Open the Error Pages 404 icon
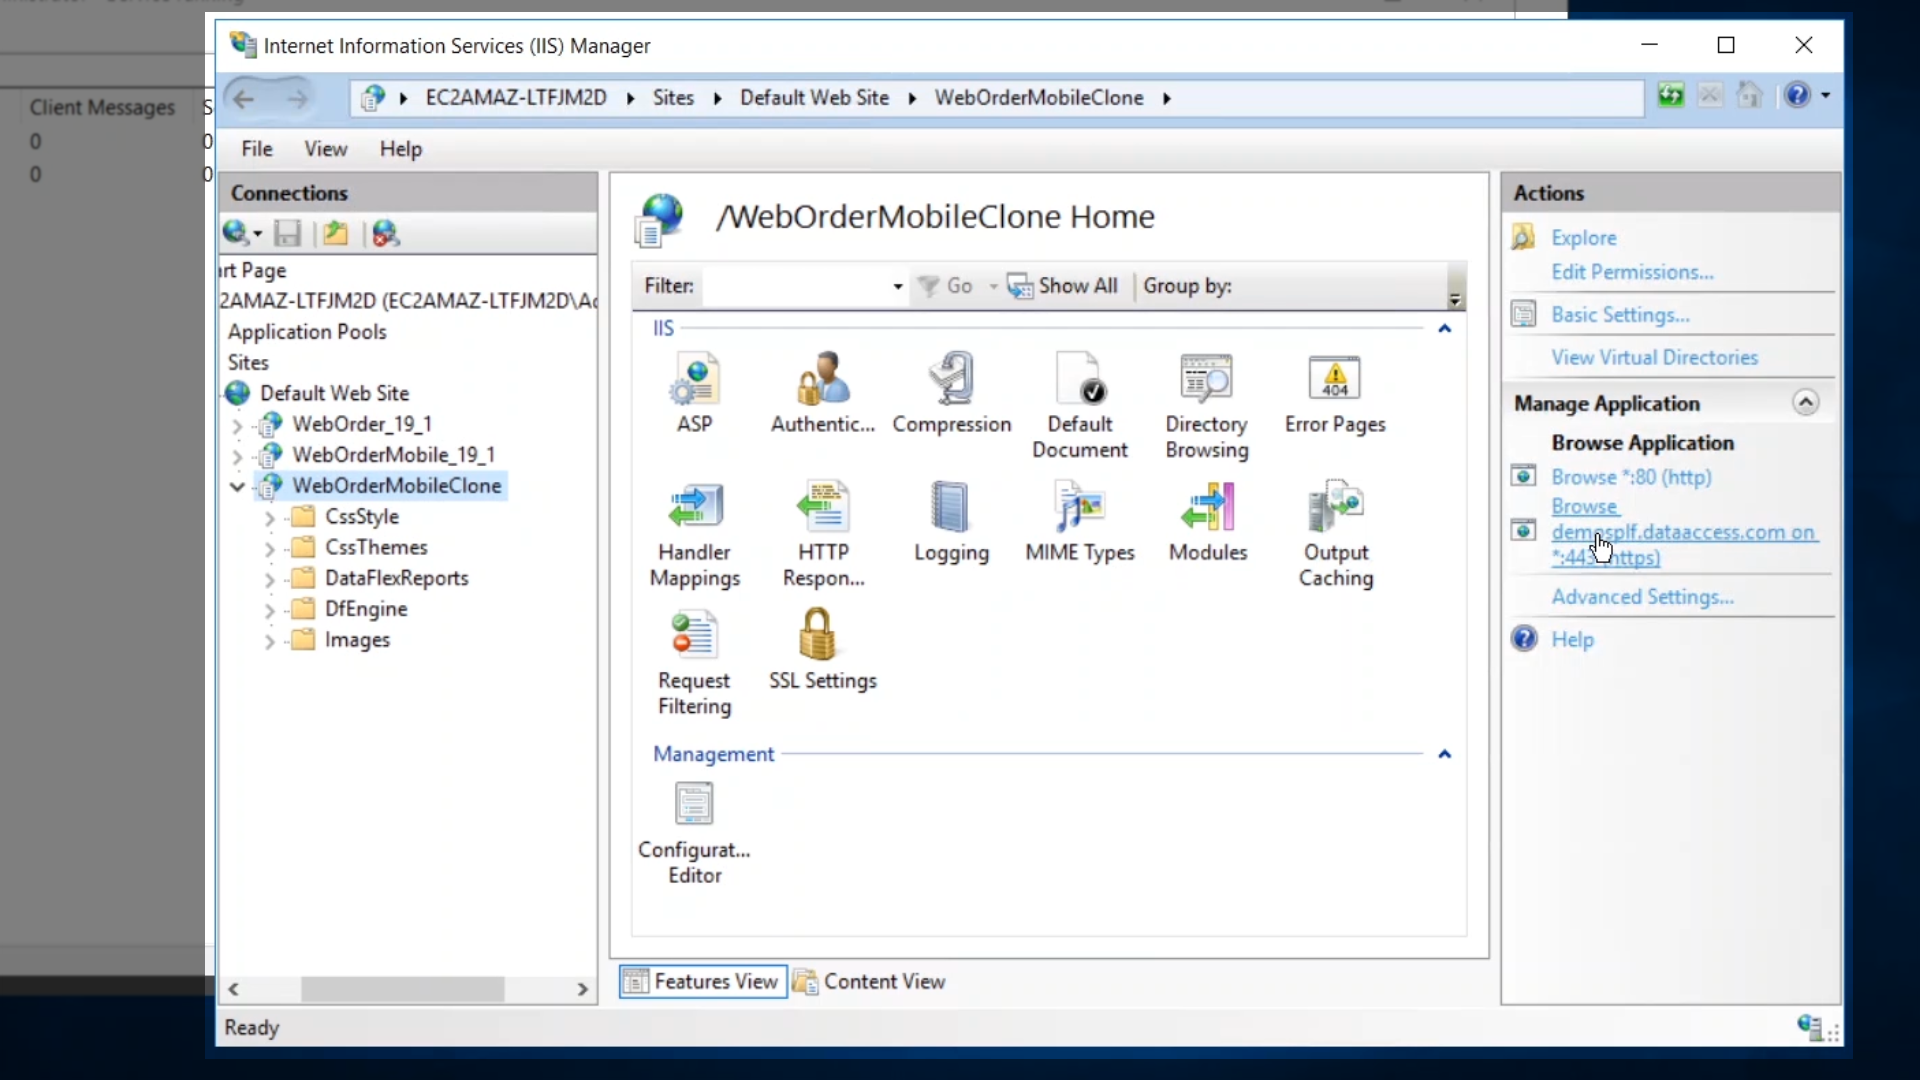Screen dimensions: 1920x1080 point(1334,380)
